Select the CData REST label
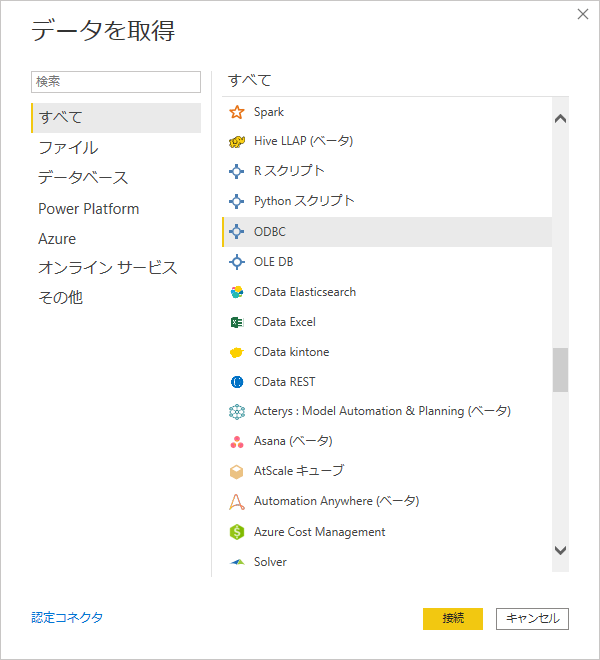 284,382
